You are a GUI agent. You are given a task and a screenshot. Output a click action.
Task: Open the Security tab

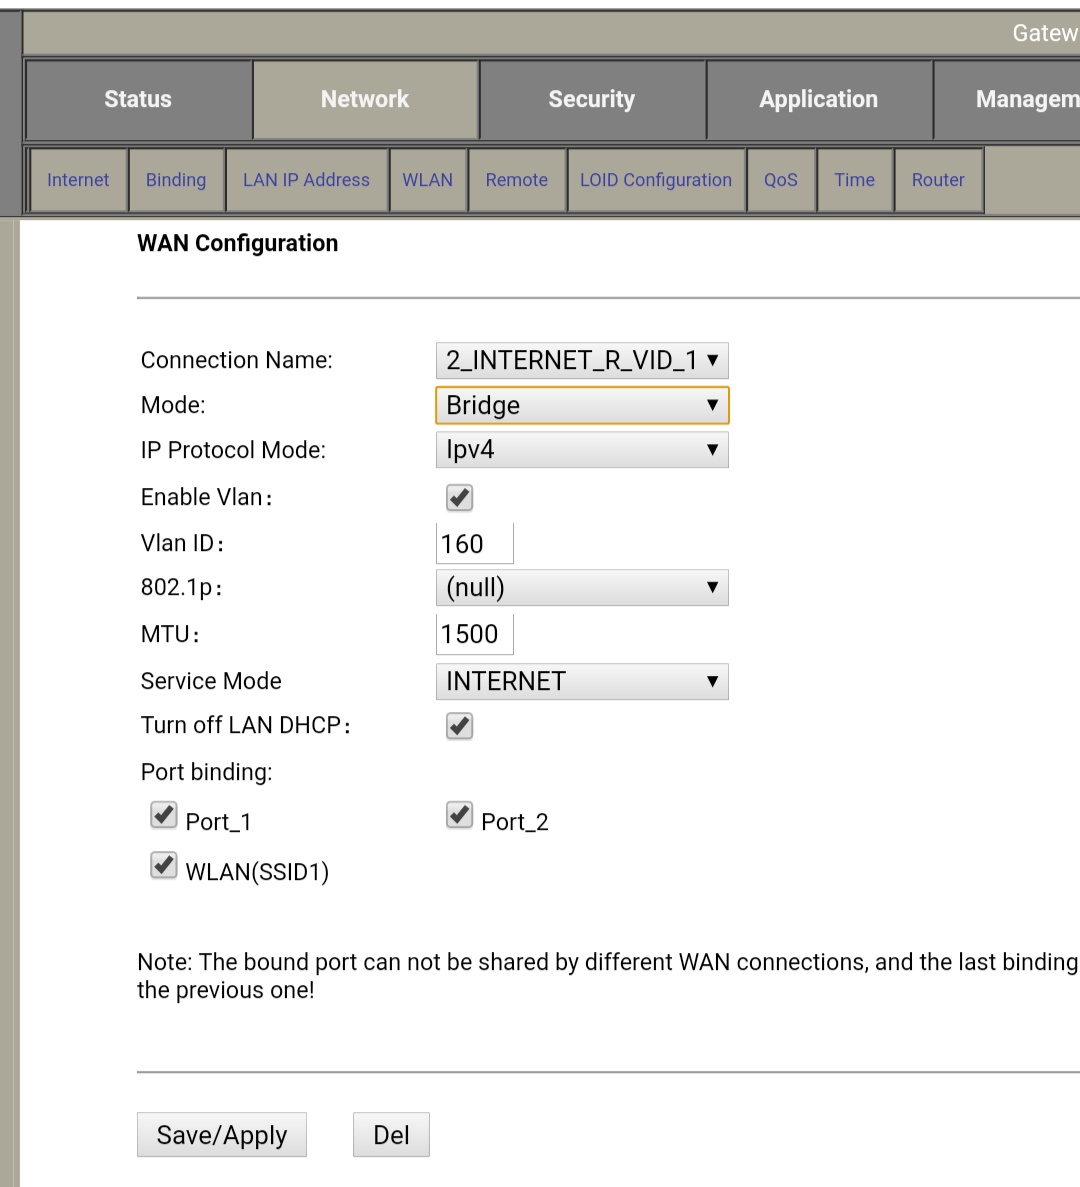592,99
